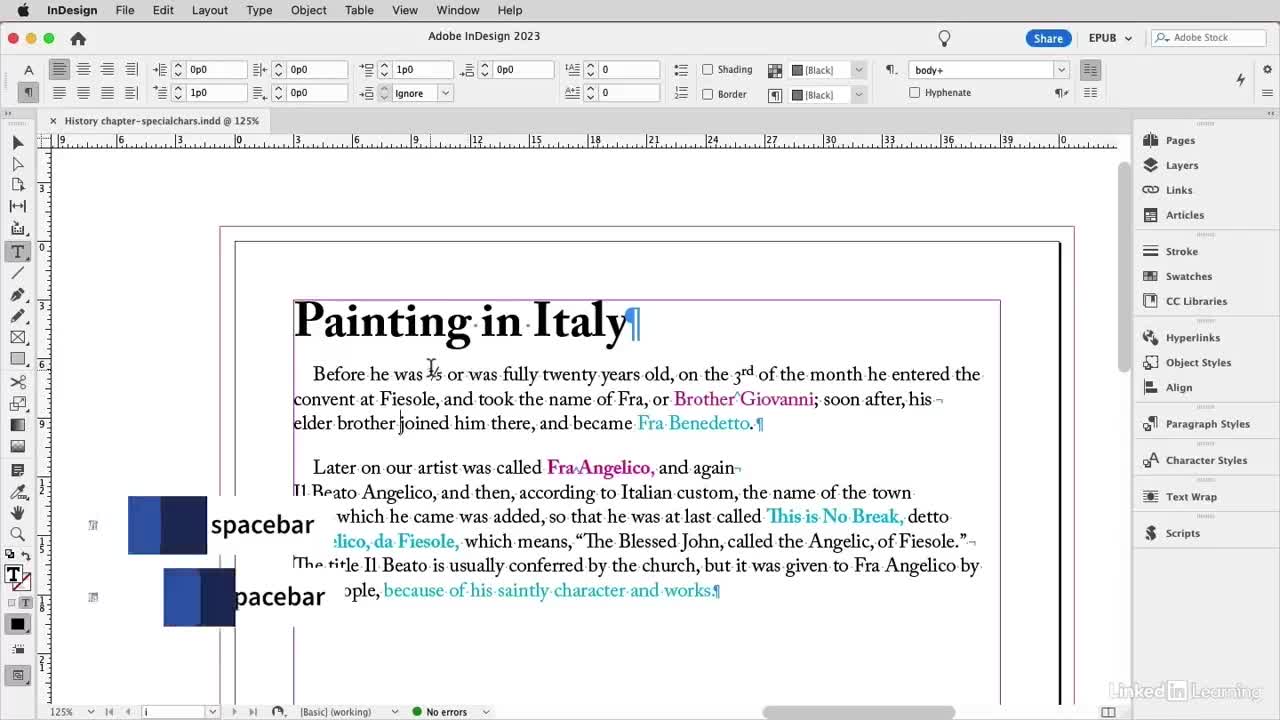Select the Scissors tool
The height and width of the screenshot is (720, 1280).
(17, 382)
